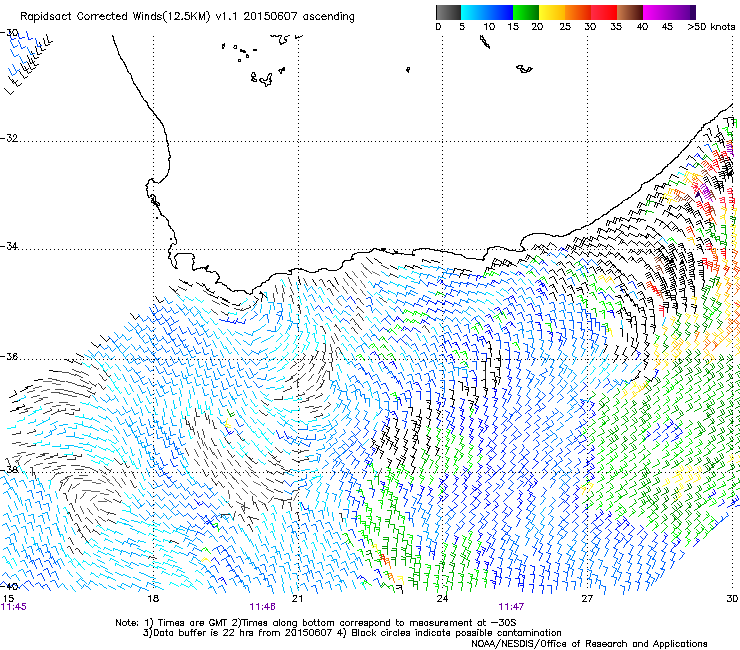
Task: Click note 'Black circles indicate possible contamination'
Action: (x=456, y=633)
